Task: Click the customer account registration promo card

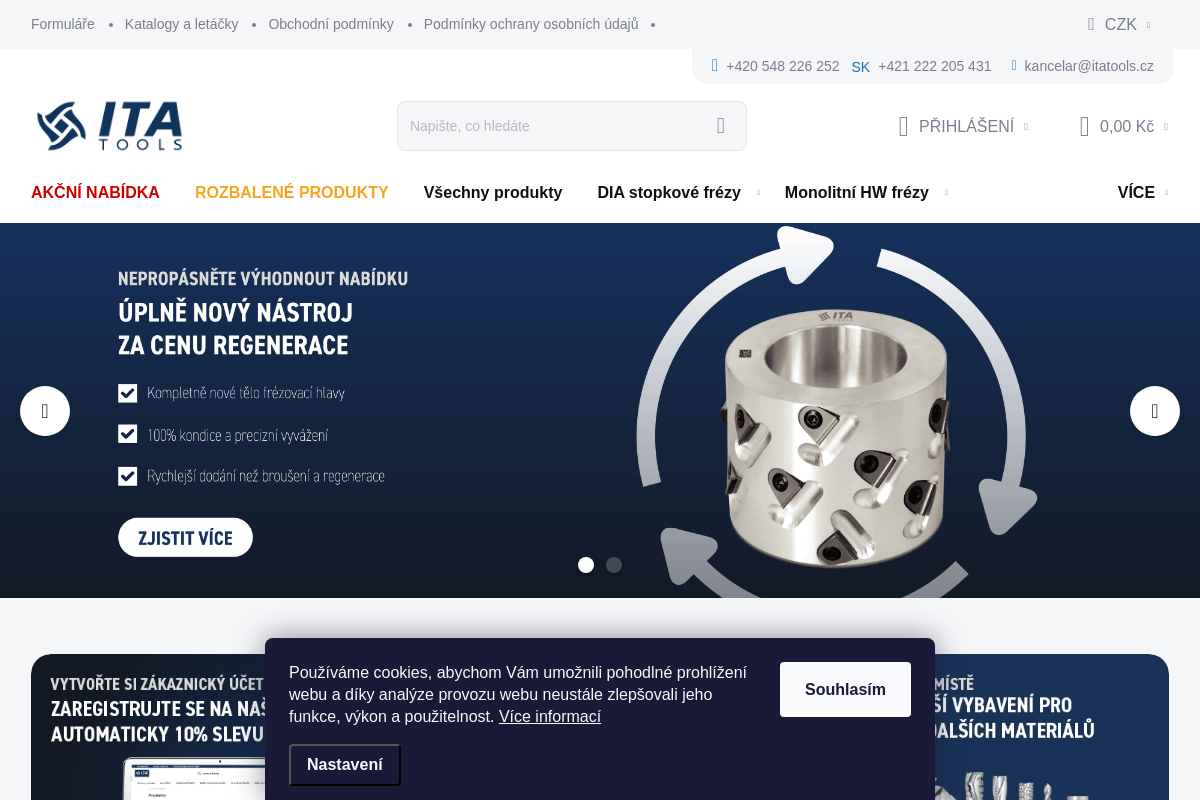Action: [x=148, y=727]
